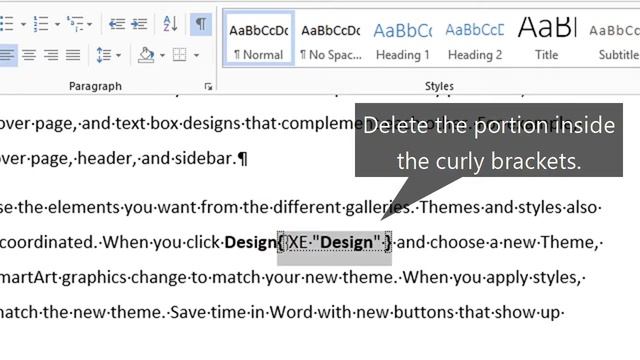Increase the paragraph indent
The width and height of the screenshot is (640, 360).
pyautogui.click(x=139, y=24)
